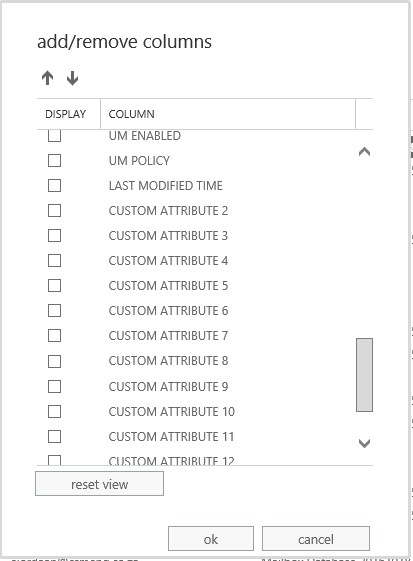Dismiss dialog with cancel button
413x561 pixels.
pyautogui.click(x=316, y=538)
